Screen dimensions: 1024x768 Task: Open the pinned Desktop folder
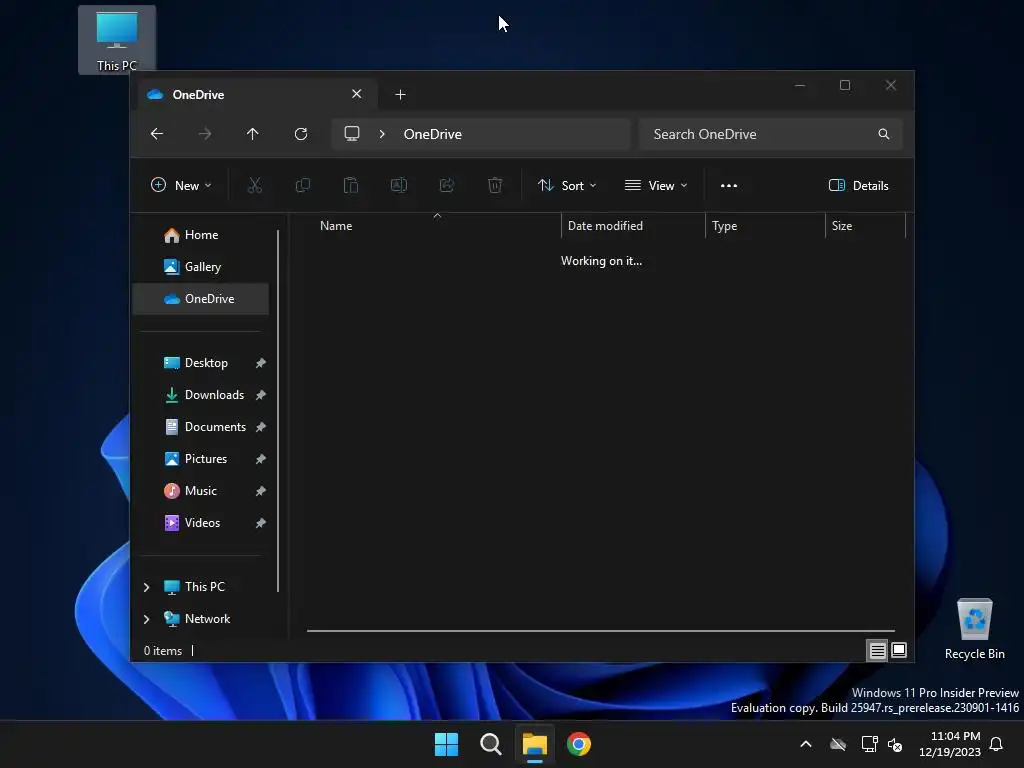201,363
